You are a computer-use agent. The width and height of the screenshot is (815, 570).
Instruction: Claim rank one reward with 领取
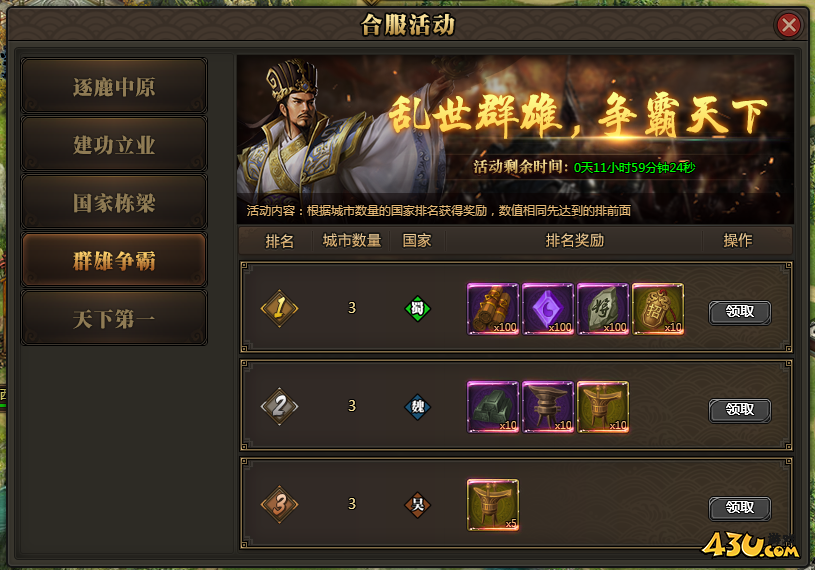coord(740,312)
